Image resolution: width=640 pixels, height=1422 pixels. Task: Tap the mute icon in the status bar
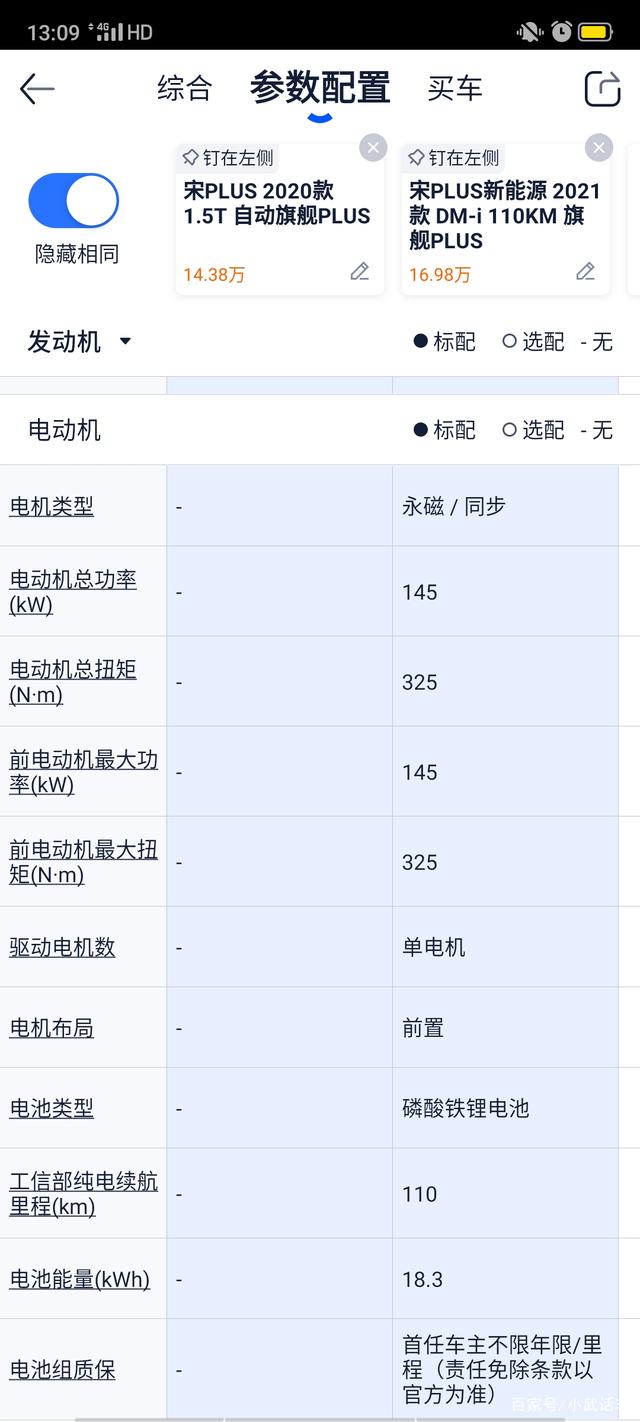528,31
